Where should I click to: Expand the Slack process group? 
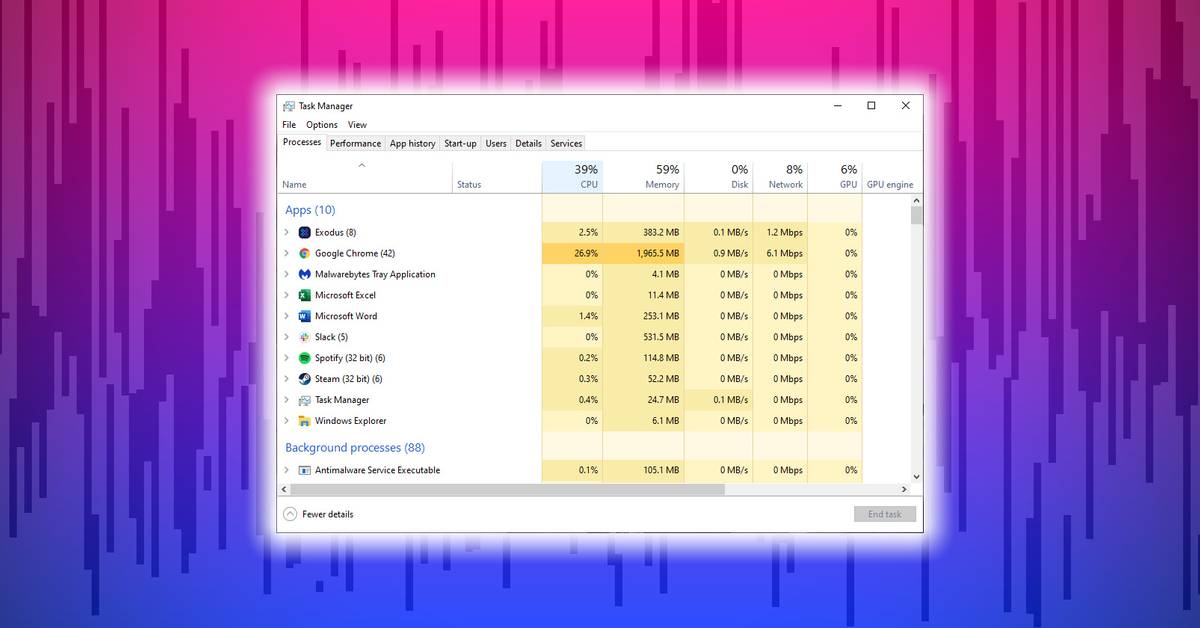pos(287,337)
